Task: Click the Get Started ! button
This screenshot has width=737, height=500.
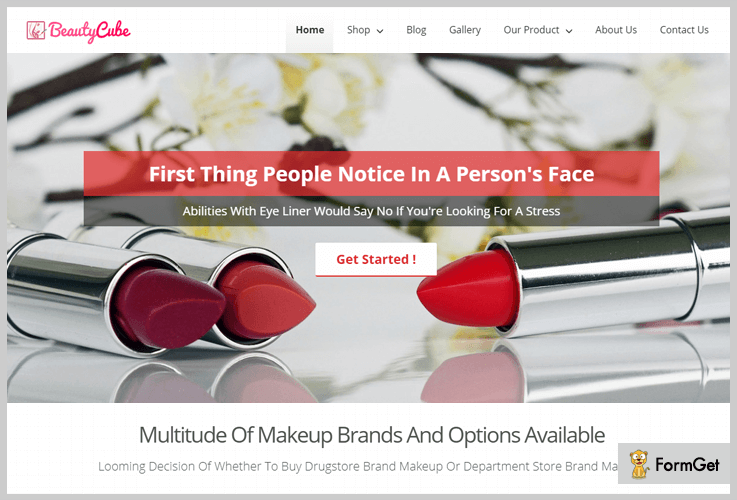Action: pos(376,259)
